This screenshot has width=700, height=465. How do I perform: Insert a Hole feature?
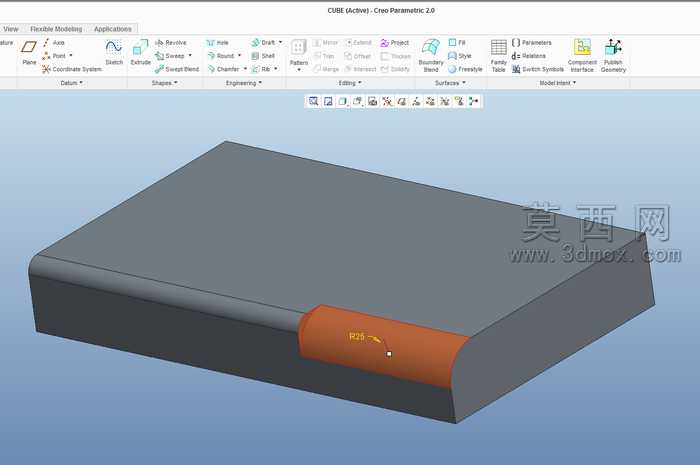click(217, 42)
